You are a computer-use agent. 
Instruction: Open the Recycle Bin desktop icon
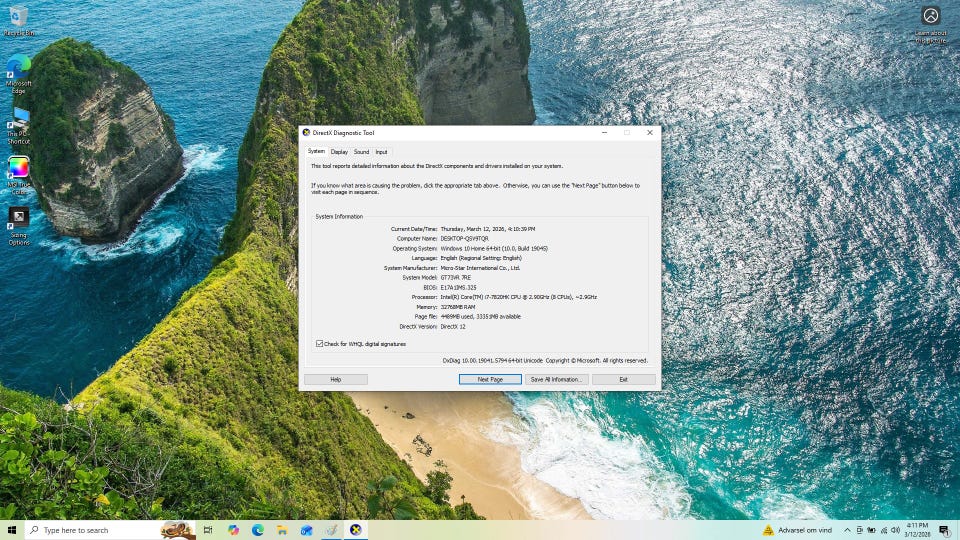click(x=18, y=21)
